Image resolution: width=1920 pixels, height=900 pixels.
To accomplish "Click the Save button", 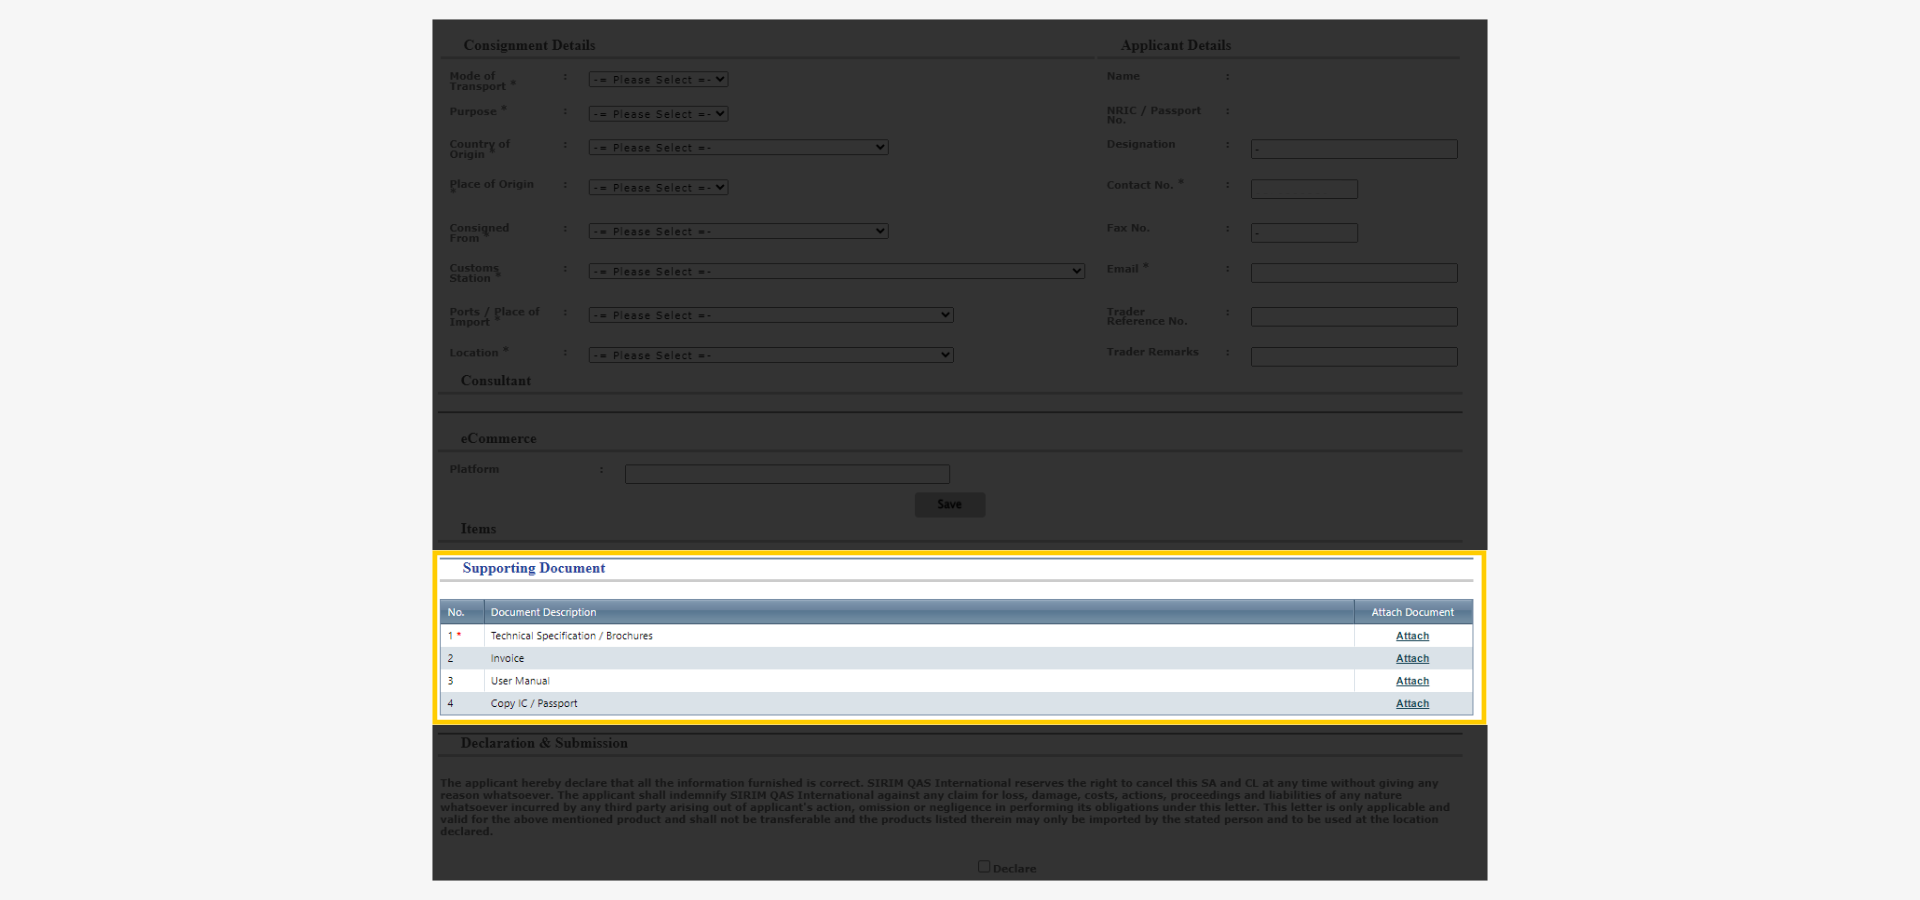I will [949, 504].
